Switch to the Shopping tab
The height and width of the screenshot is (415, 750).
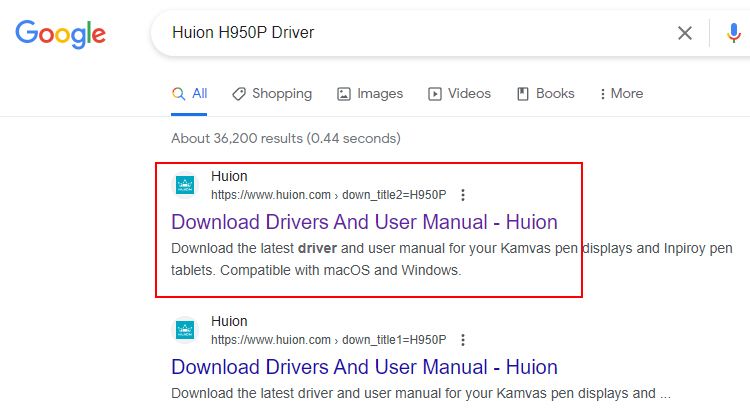[x=272, y=94]
